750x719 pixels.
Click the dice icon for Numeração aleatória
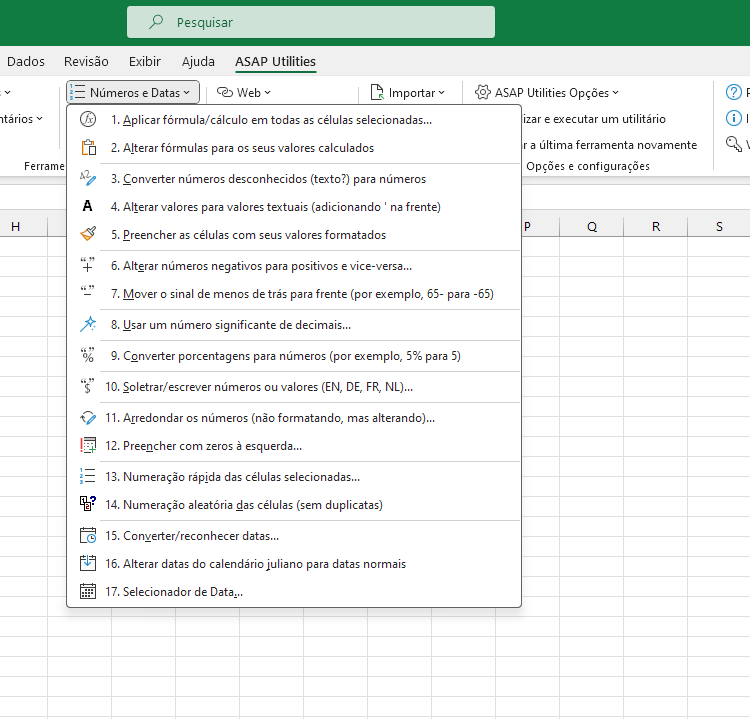(x=88, y=504)
